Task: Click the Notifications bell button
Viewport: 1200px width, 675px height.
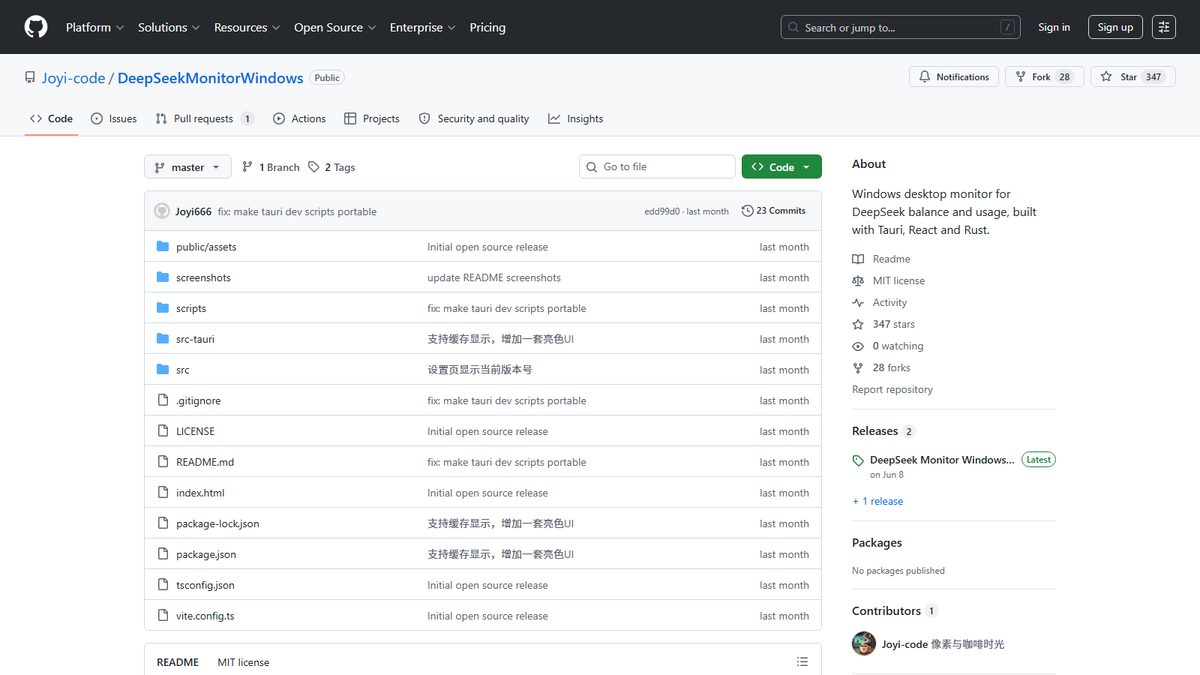Action: click(954, 77)
